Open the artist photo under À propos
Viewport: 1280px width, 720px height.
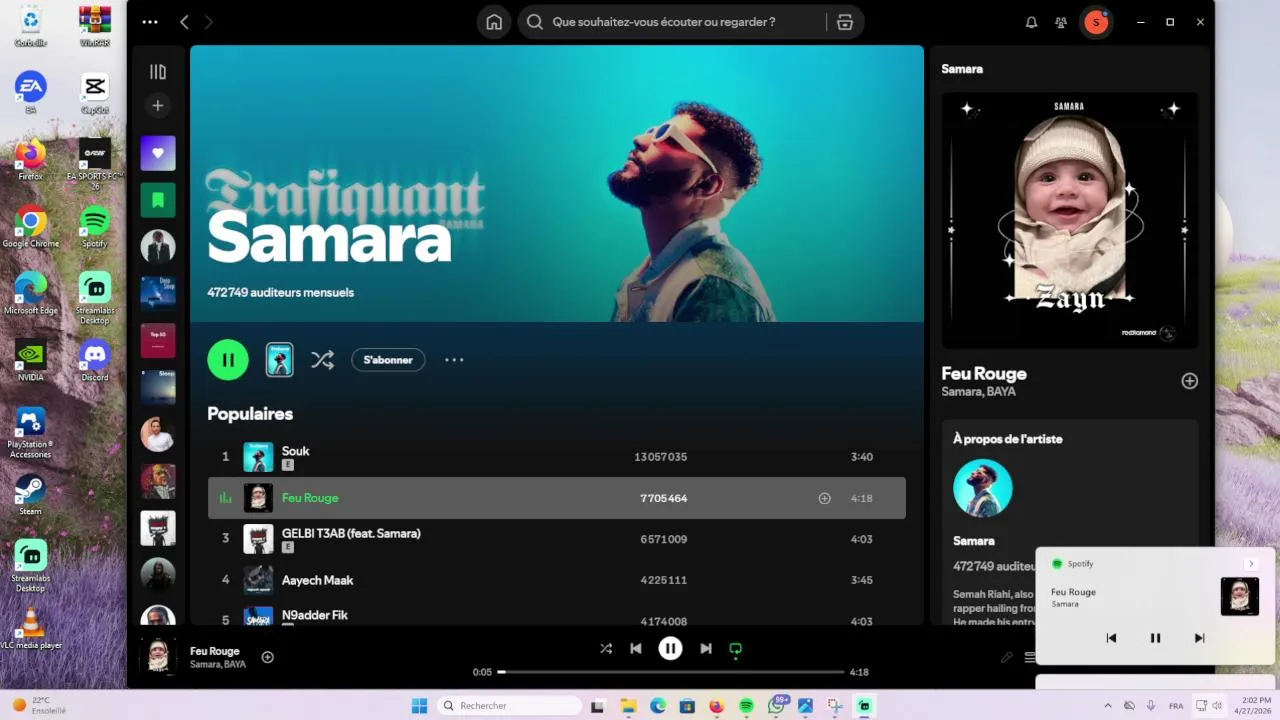(x=983, y=488)
